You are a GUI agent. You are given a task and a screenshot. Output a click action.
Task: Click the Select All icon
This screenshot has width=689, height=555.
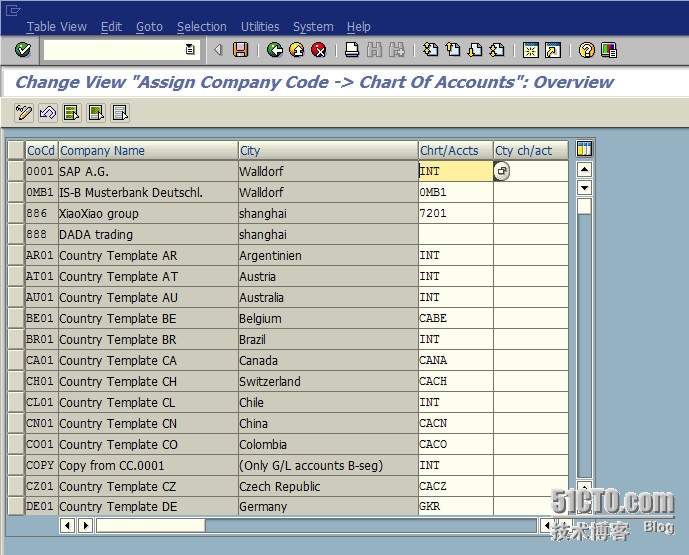(x=72, y=113)
